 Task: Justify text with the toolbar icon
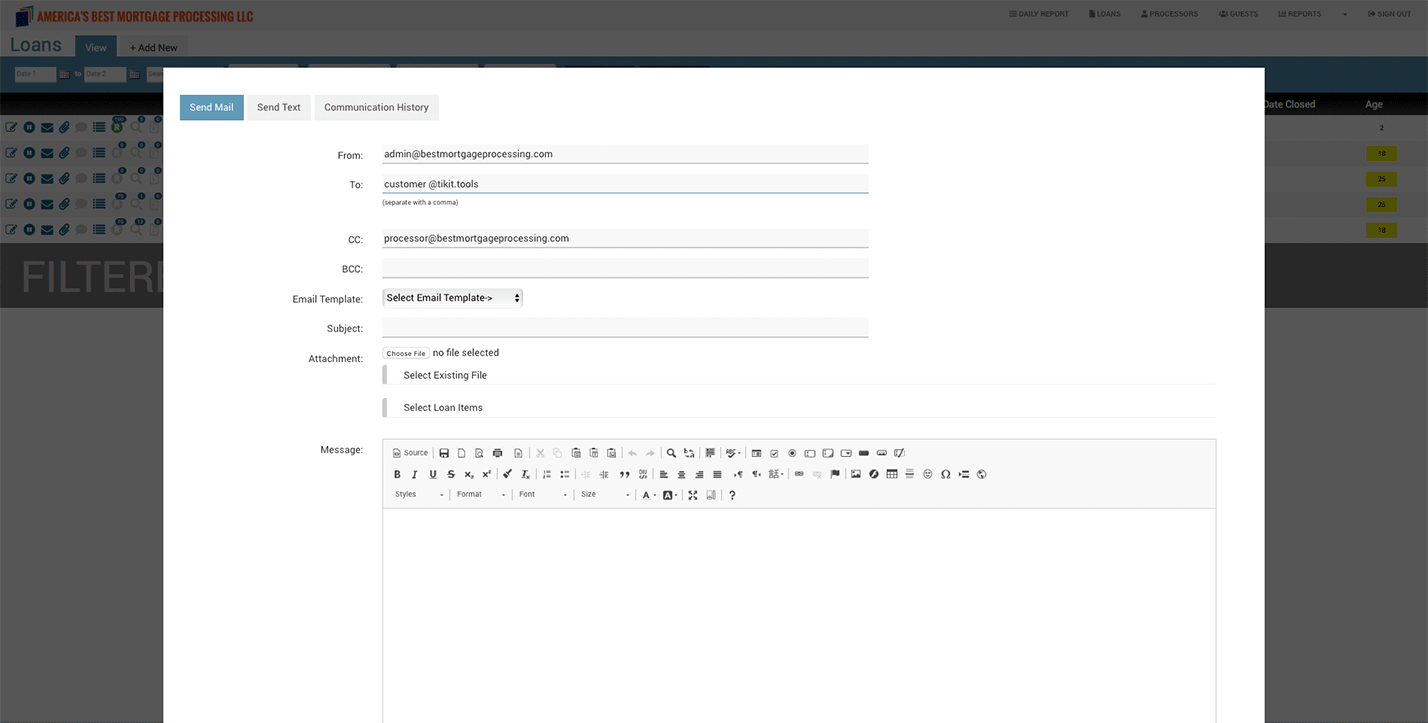717,474
